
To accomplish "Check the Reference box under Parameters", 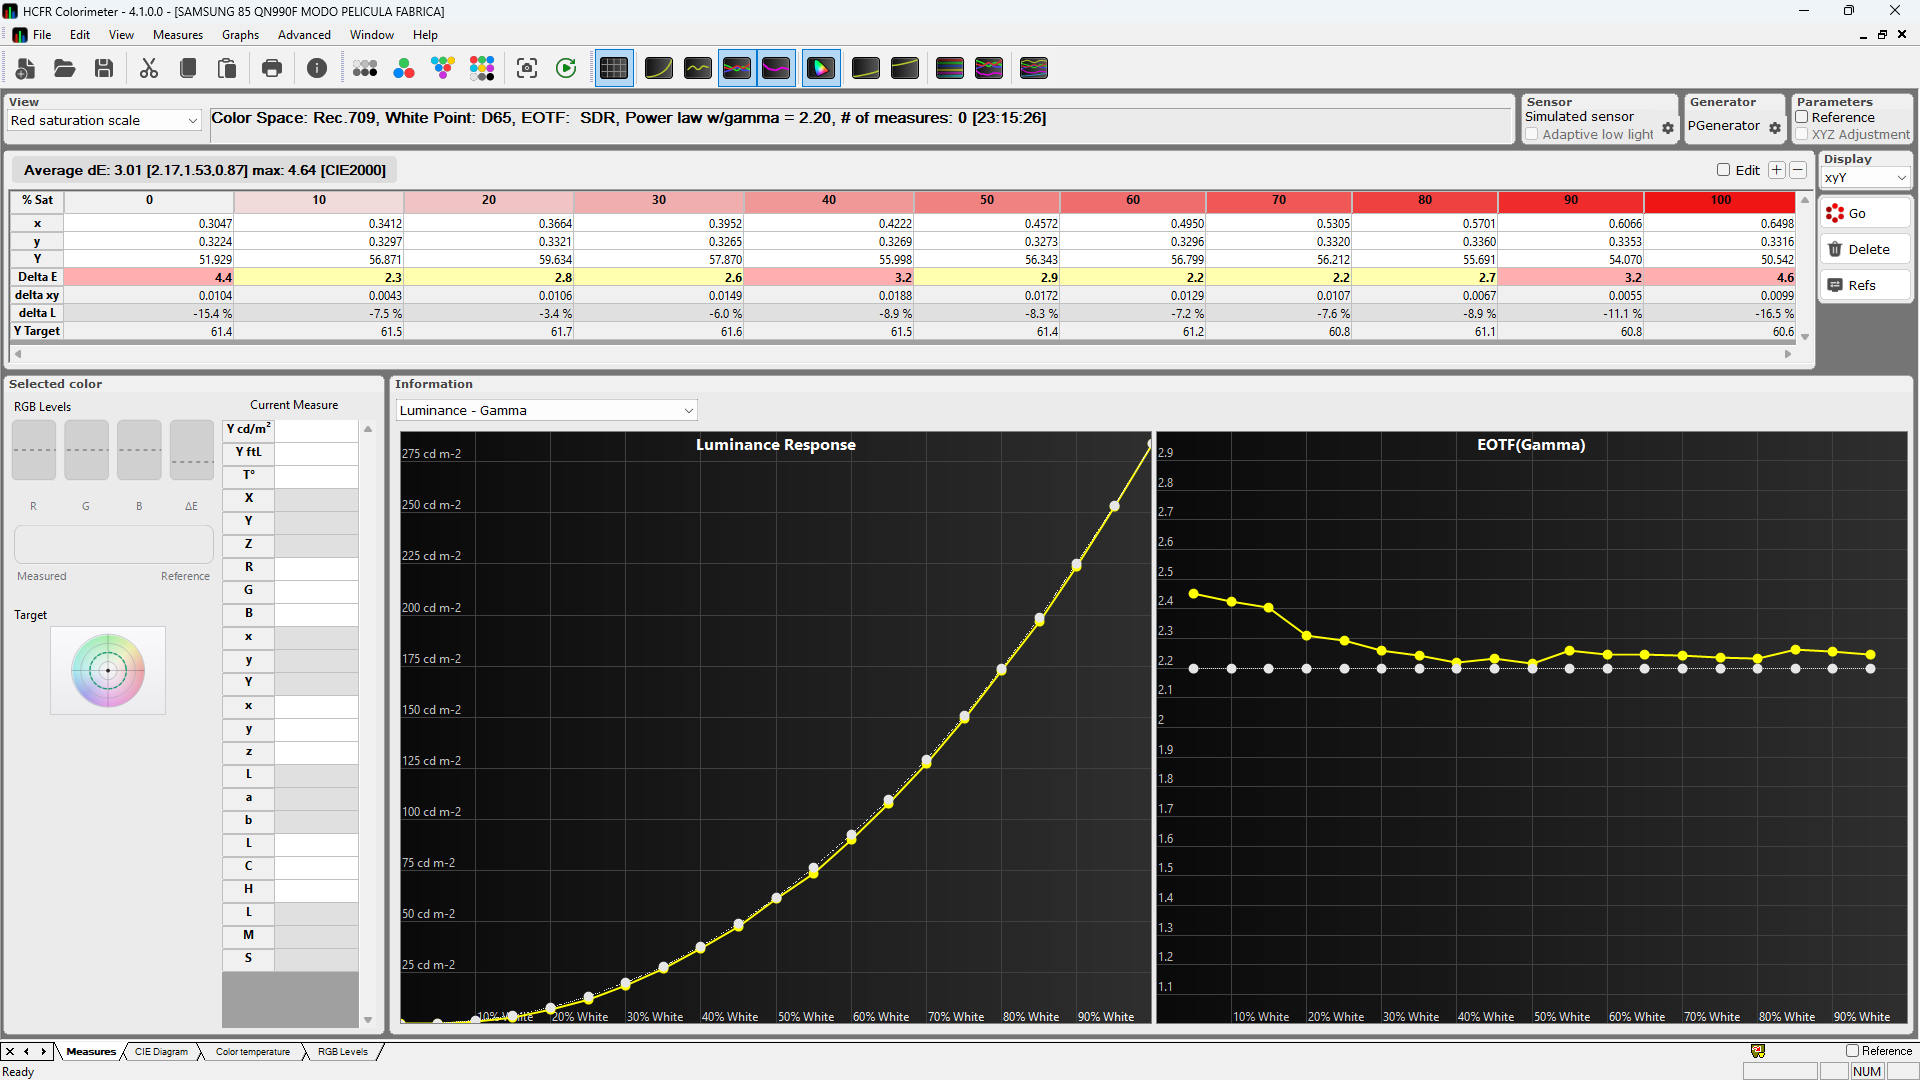I will (1802, 117).
